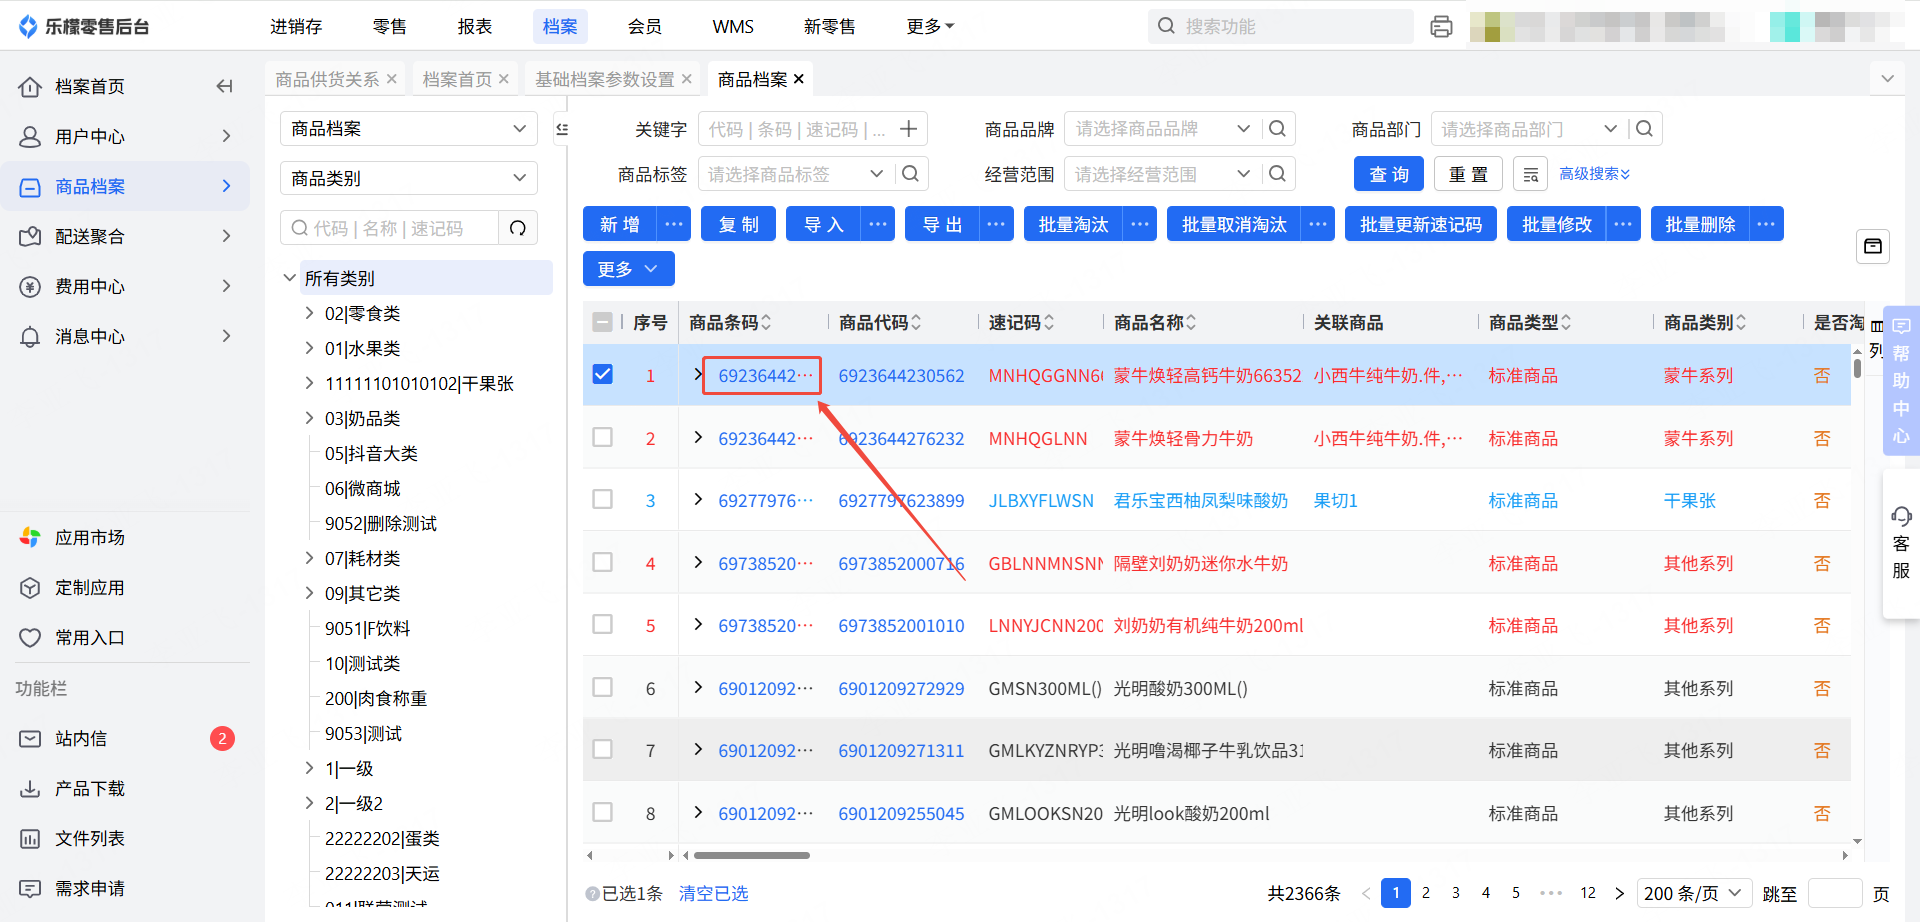
Task: Open the 经营范围 dropdown
Action: pos(1161,174)
